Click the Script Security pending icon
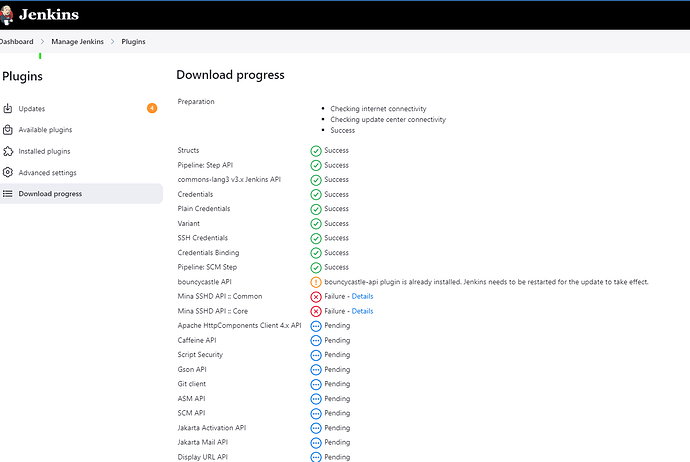Viewport: 690px width, 462px height. pos(316,355)
